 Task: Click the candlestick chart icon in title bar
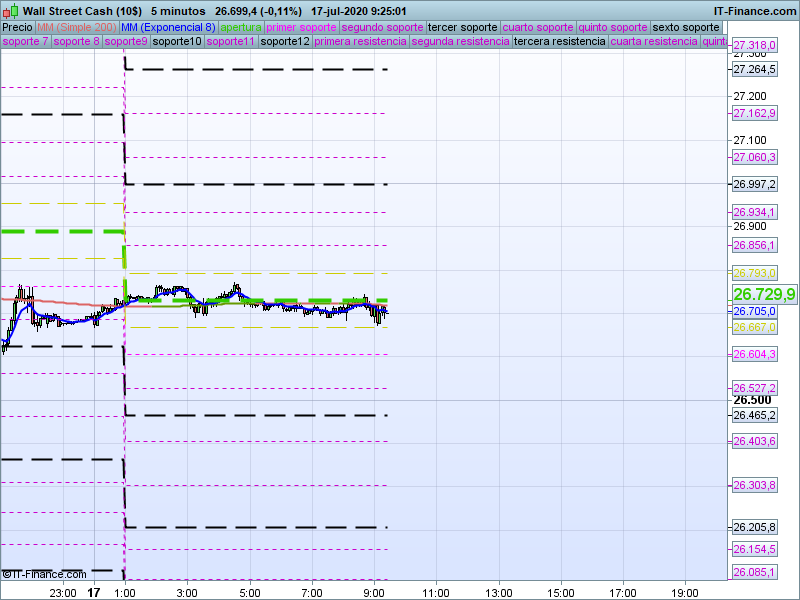(x=11, y=10)
